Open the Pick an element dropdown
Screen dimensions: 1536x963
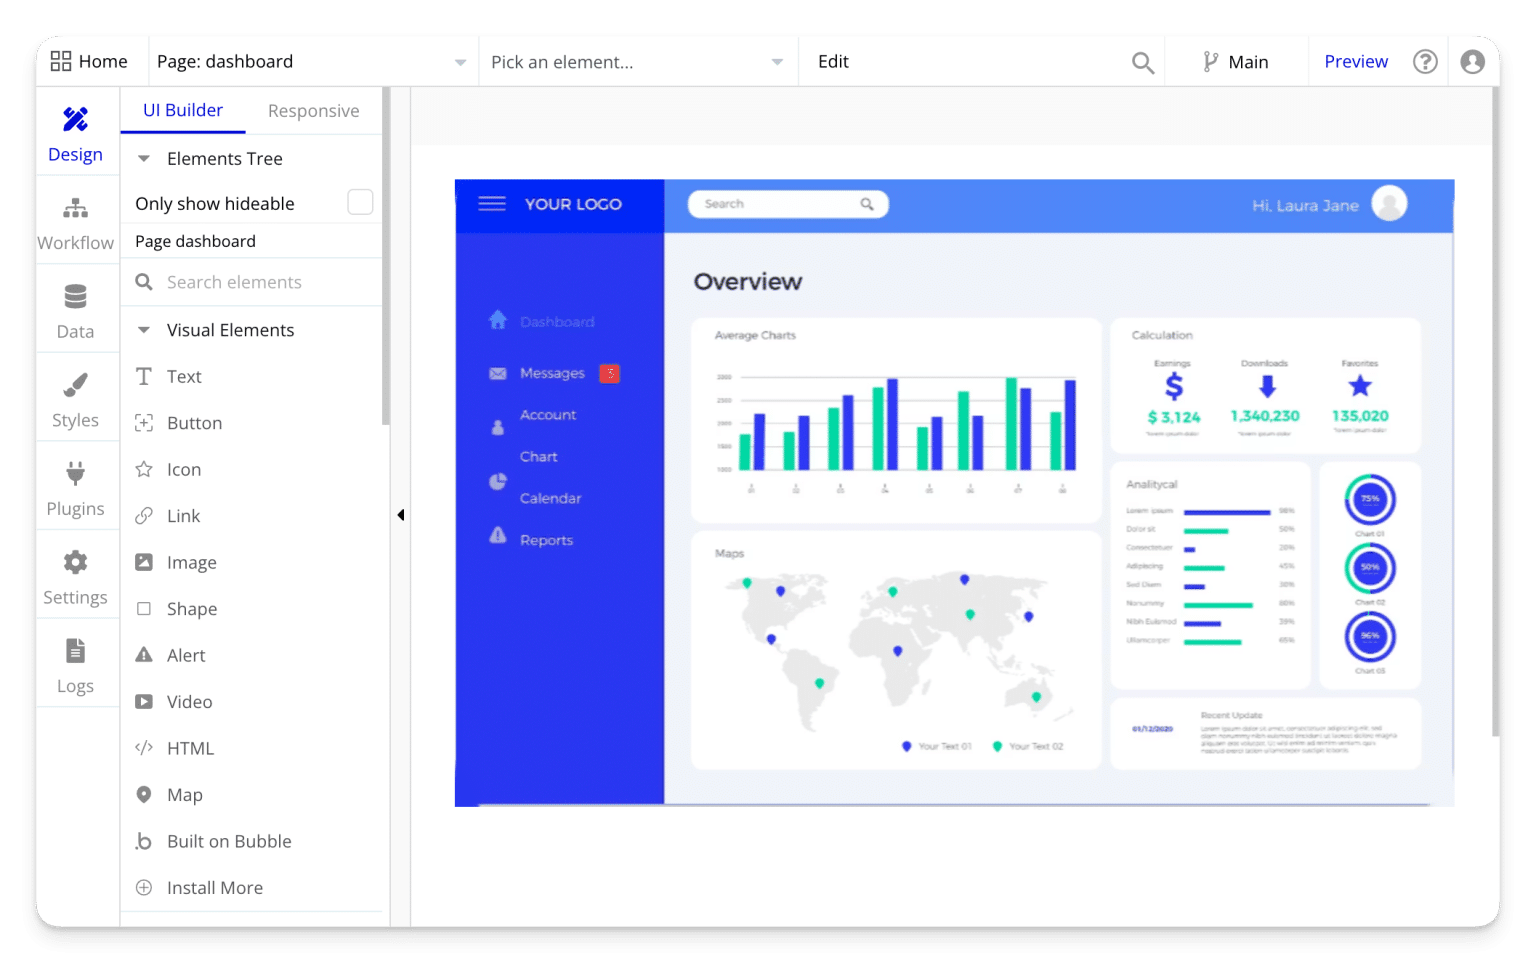[x=637, y=61]
